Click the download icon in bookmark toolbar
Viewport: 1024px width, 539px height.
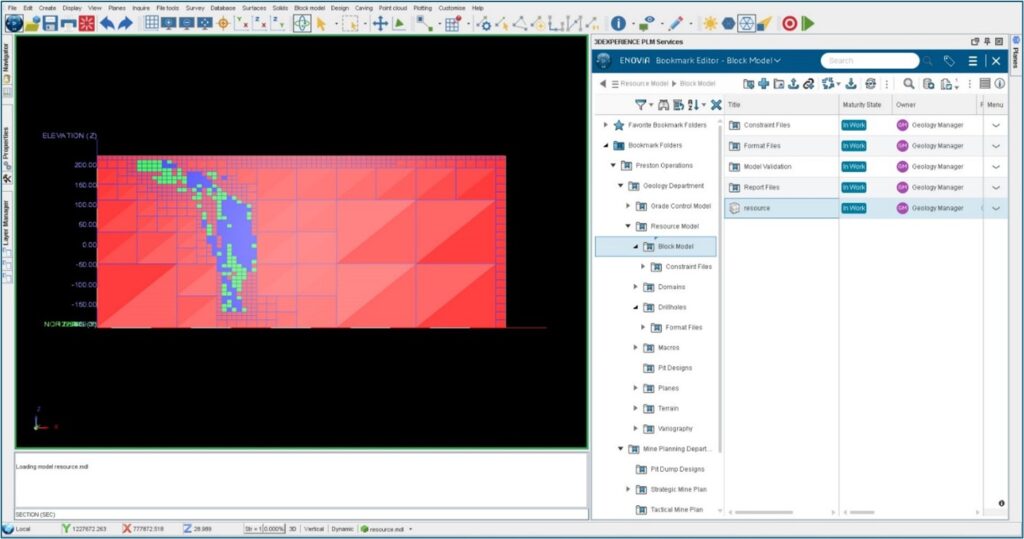click(x=850, y=84)
